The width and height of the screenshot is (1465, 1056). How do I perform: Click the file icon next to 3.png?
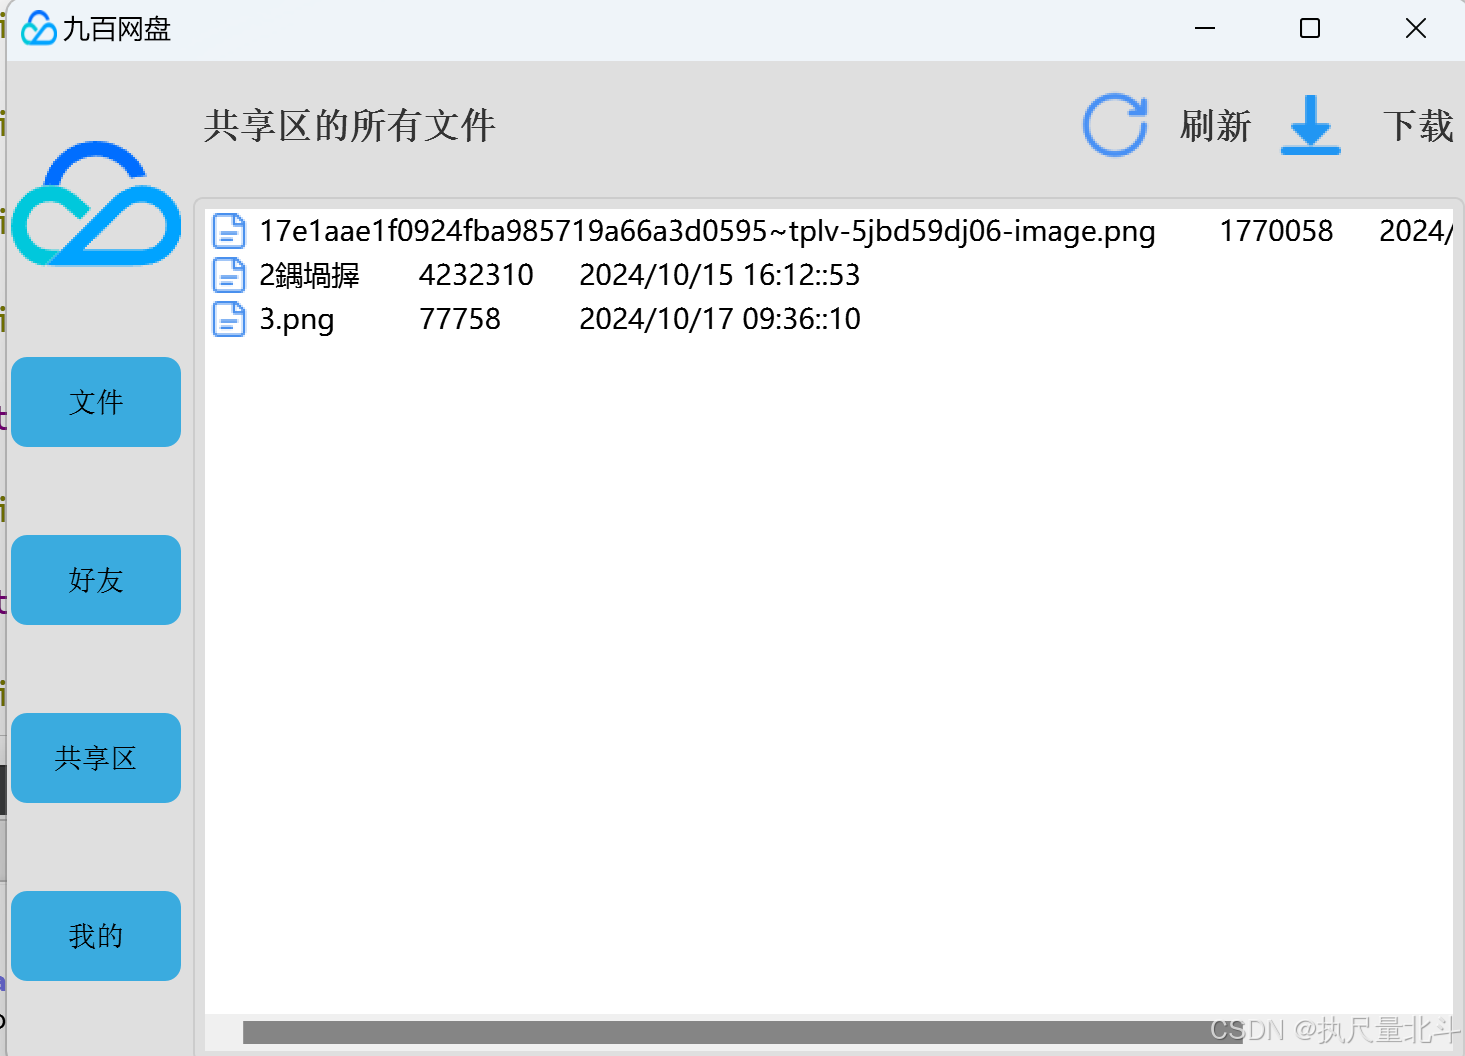pos(229,319)
